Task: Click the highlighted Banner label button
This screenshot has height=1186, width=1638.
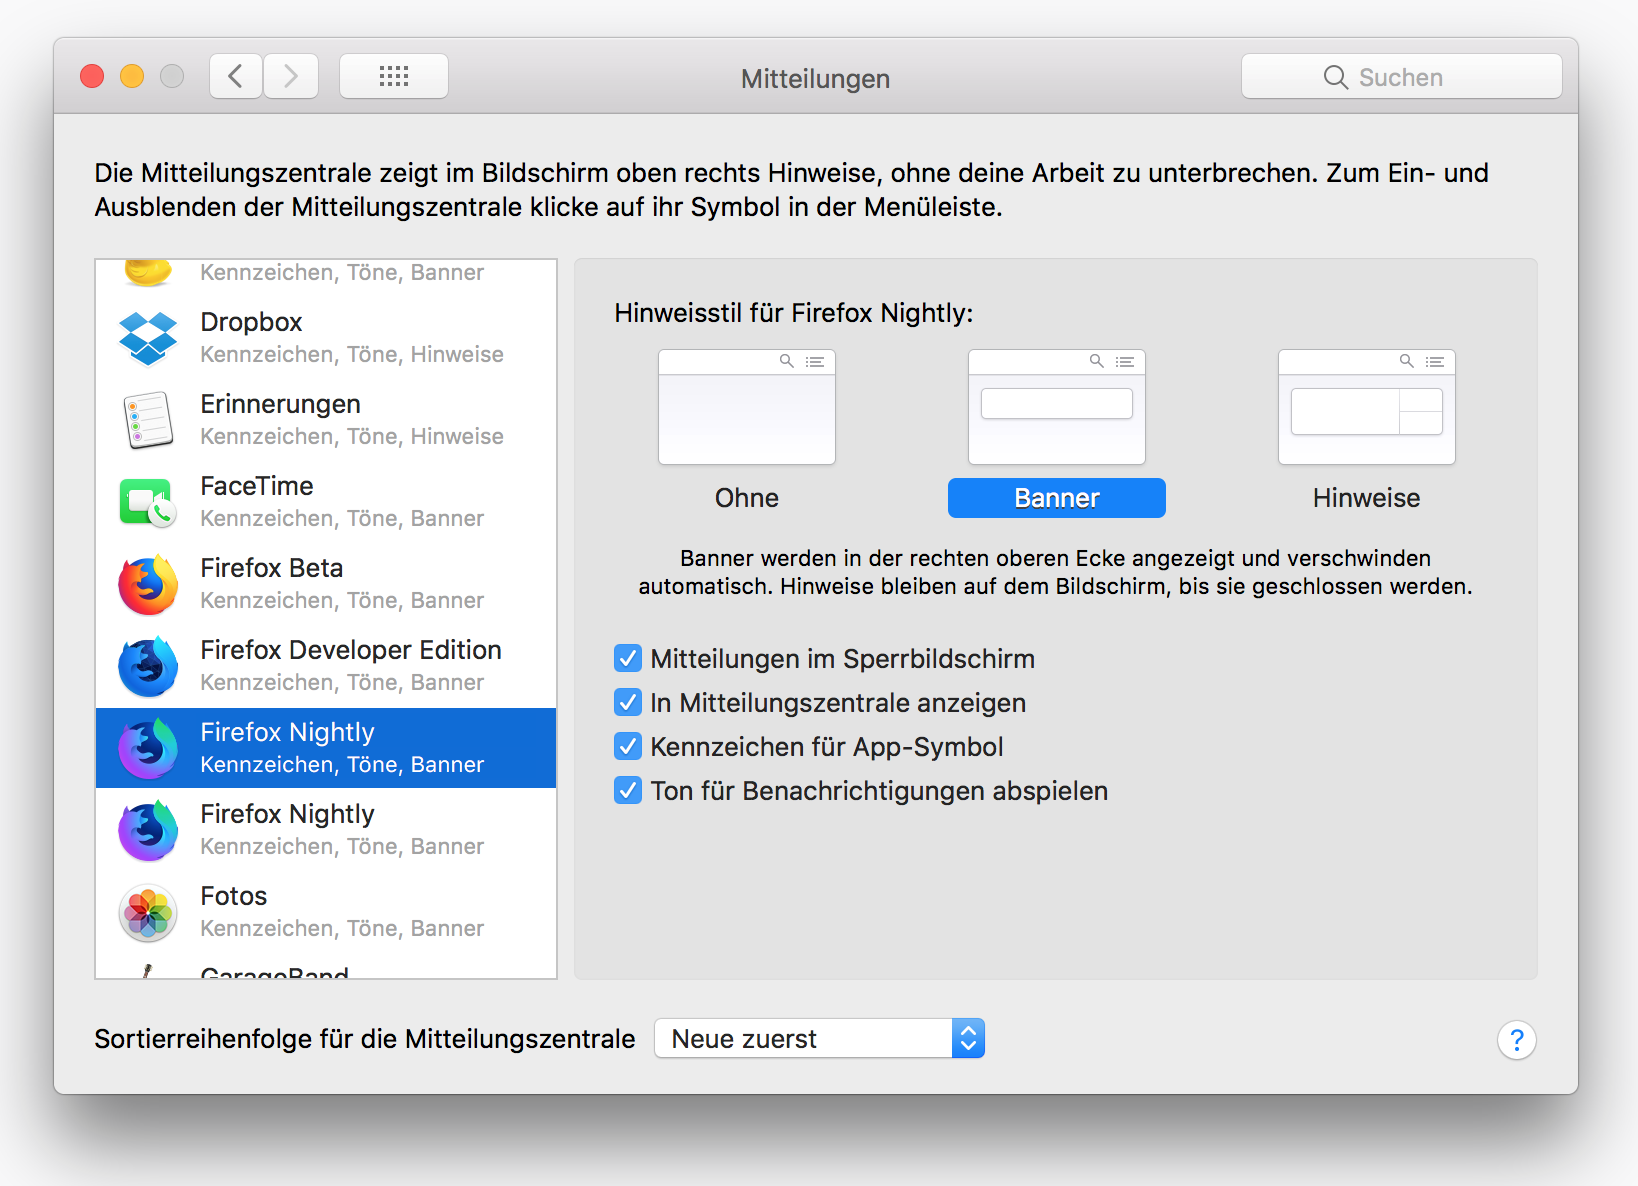Action: (1057, 498)
